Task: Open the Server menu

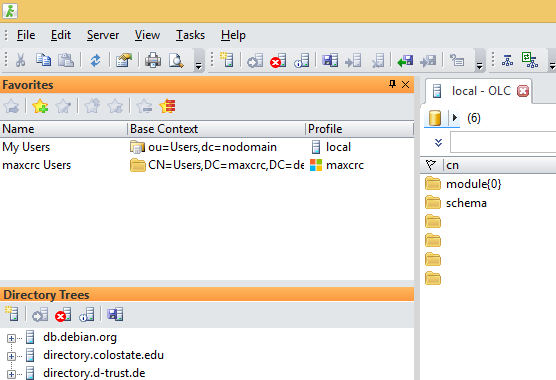Action: [103, 35]
